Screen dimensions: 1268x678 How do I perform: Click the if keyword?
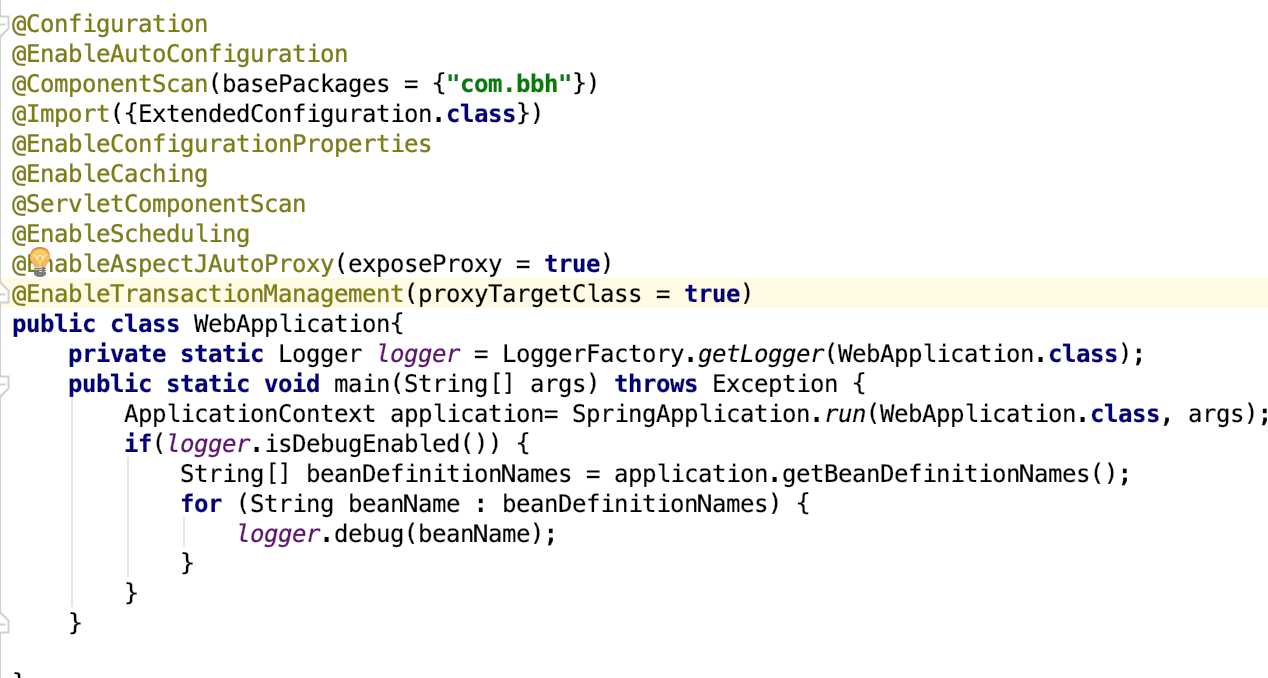(138, 444)
